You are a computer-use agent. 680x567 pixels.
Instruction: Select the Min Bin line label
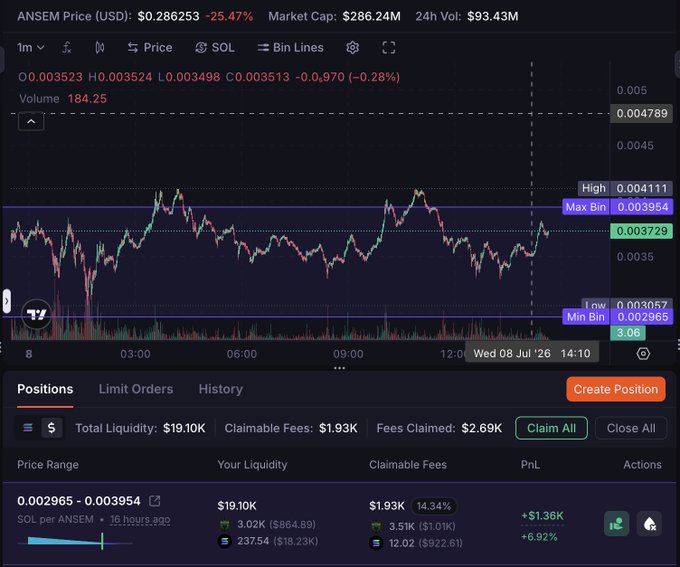[x=585, y=317]
